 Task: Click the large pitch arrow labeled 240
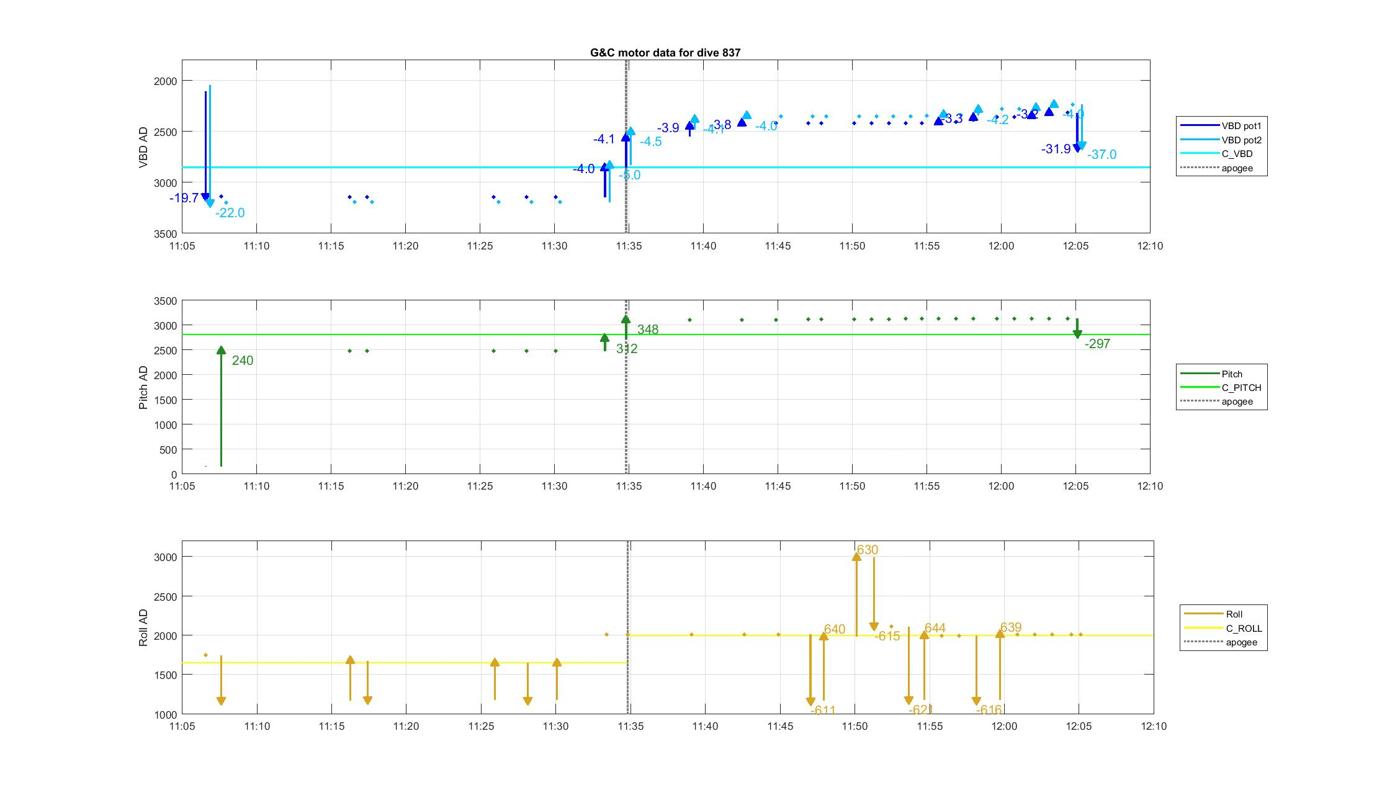pyautogui.click(x=221, y=406)
